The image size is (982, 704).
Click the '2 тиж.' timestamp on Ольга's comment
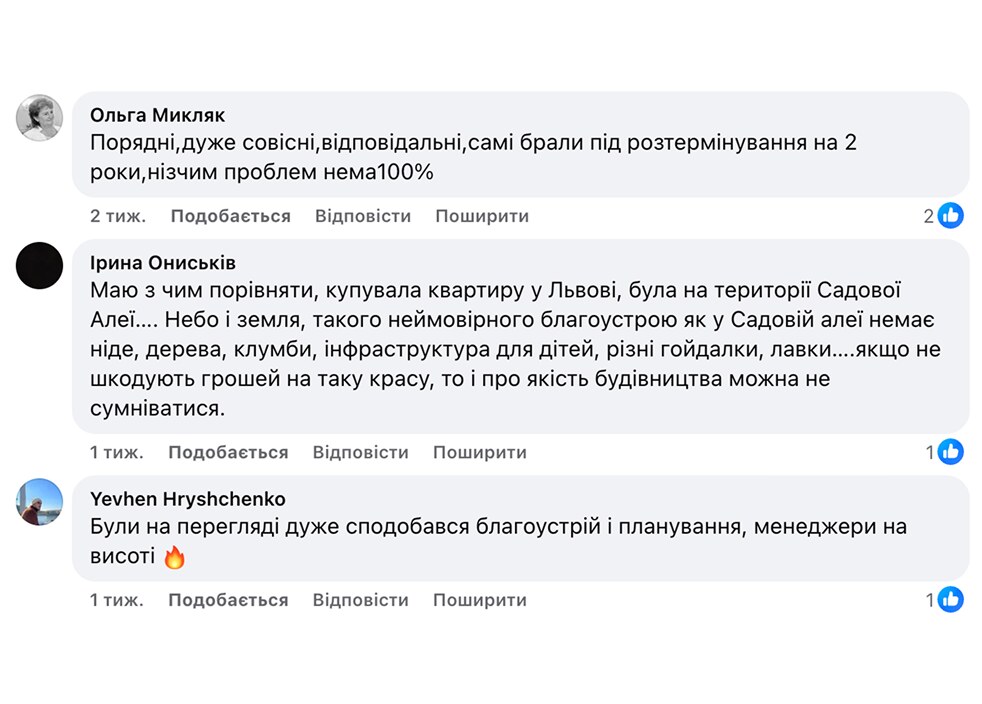118,216
